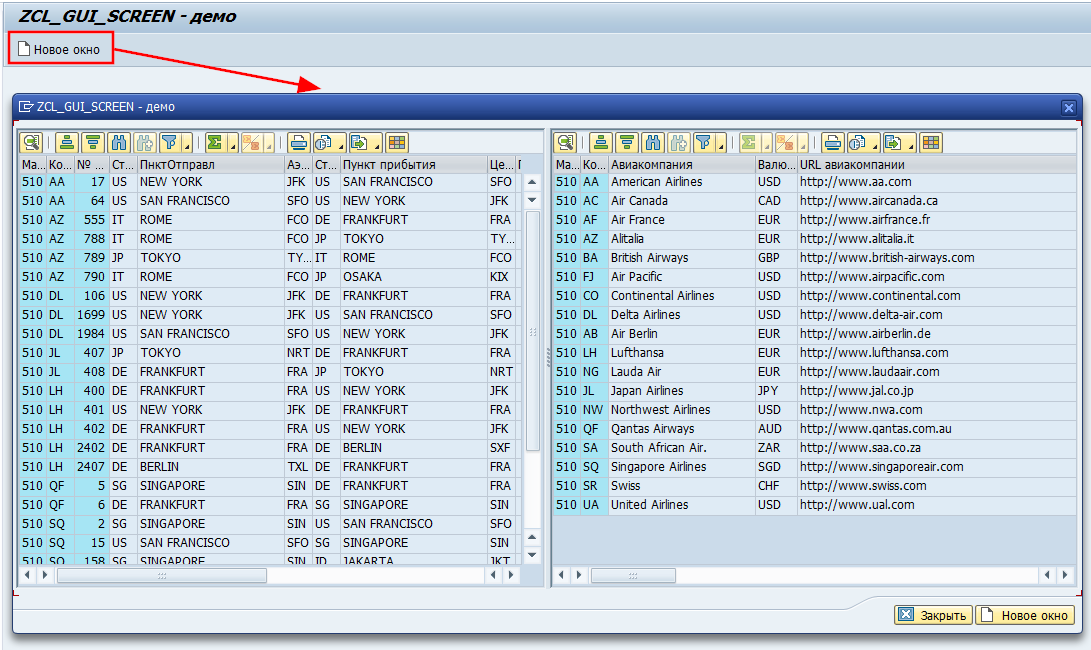Select flight number cell '1699'

coord(90,315)
